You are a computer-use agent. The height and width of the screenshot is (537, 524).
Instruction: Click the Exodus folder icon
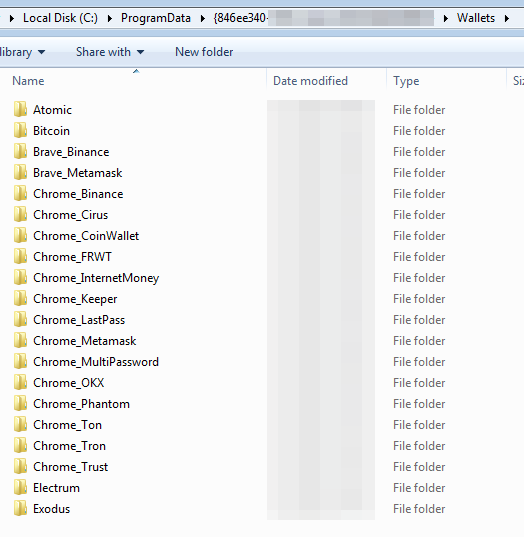pyautogui.click(x=20, y=509)
